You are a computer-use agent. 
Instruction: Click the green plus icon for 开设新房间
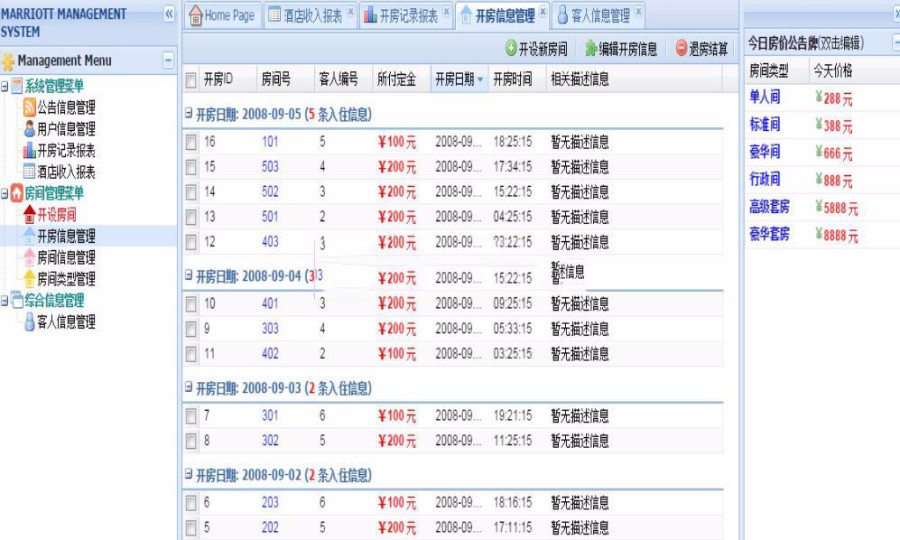[511, 48]
